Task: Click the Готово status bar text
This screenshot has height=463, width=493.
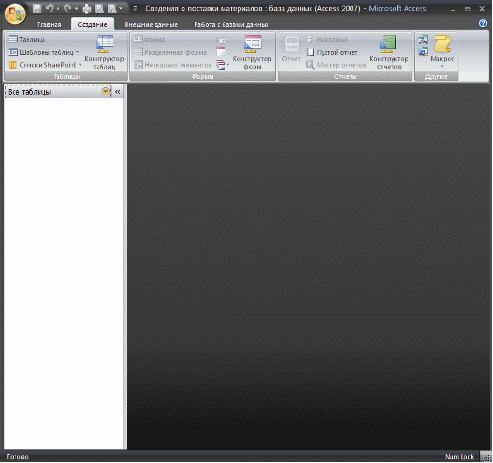Action: (x=18, y=457)
